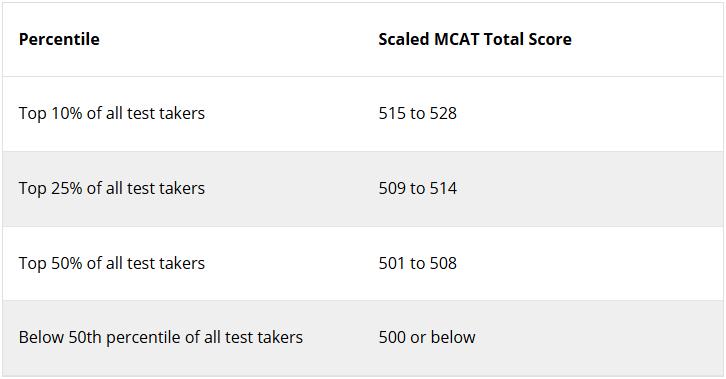Click the '501 to 508' score cell

[x=418, y=263]
